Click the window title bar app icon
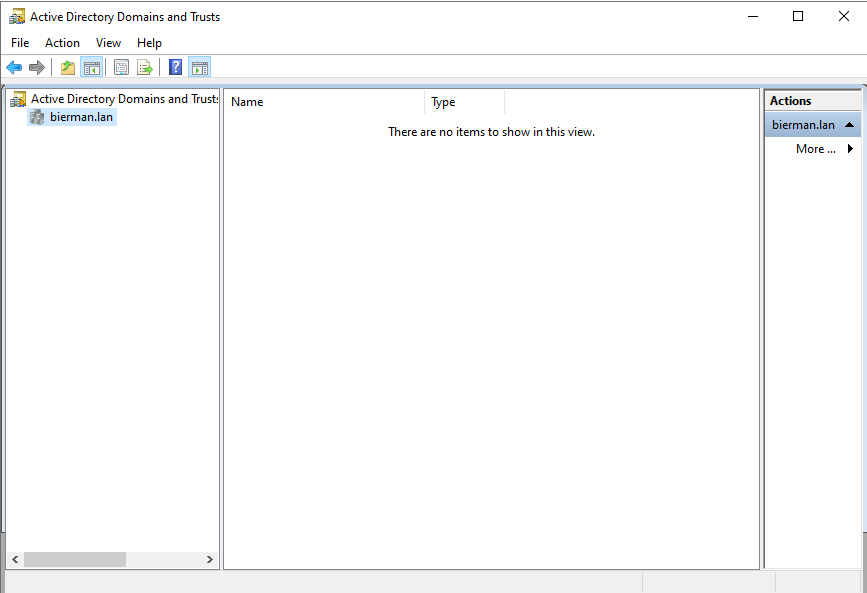This screenshot has width=867, height=593. (x=17, y=17)
